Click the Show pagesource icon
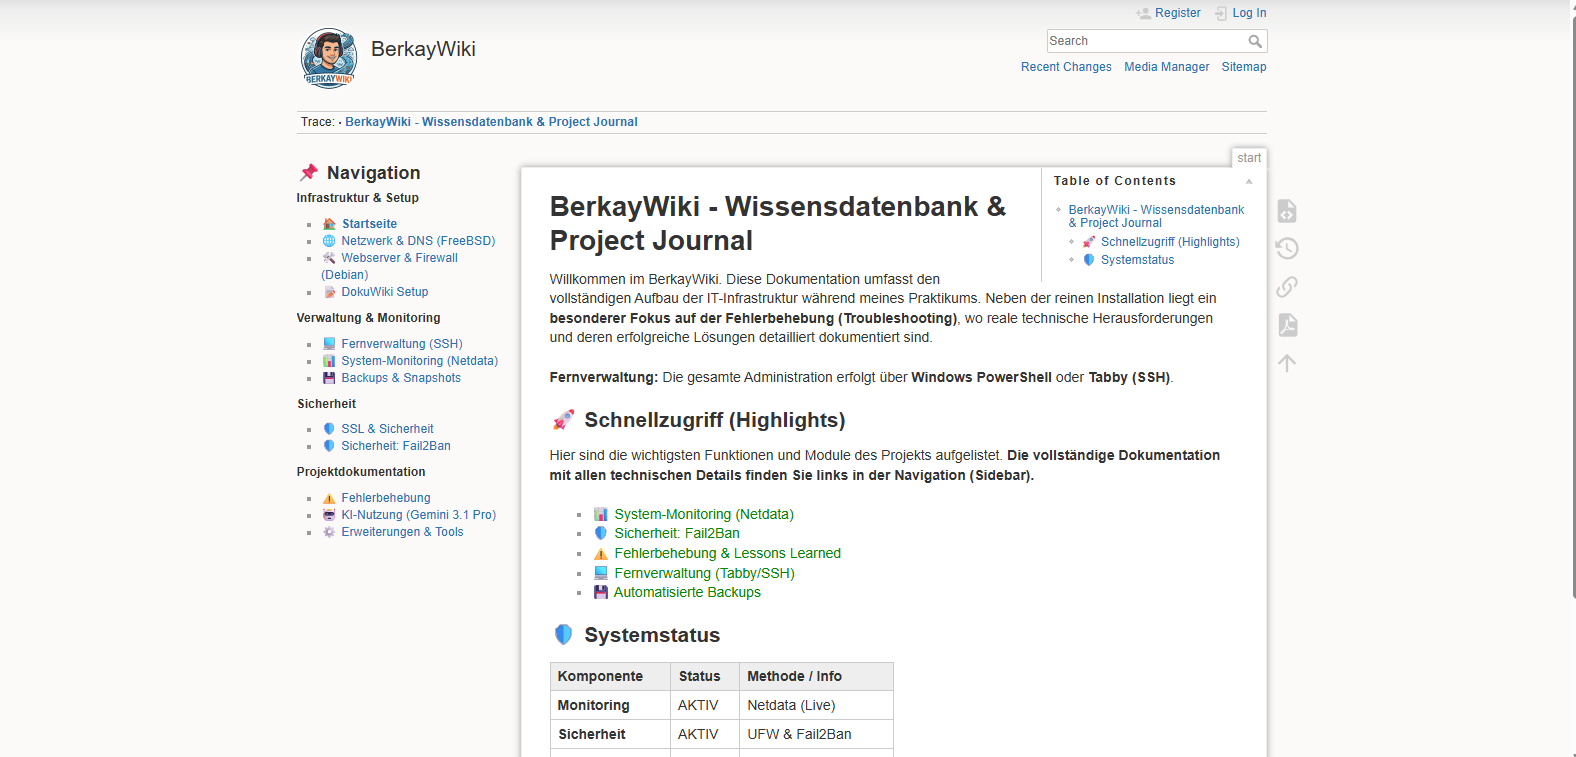 pos(1287,211)
